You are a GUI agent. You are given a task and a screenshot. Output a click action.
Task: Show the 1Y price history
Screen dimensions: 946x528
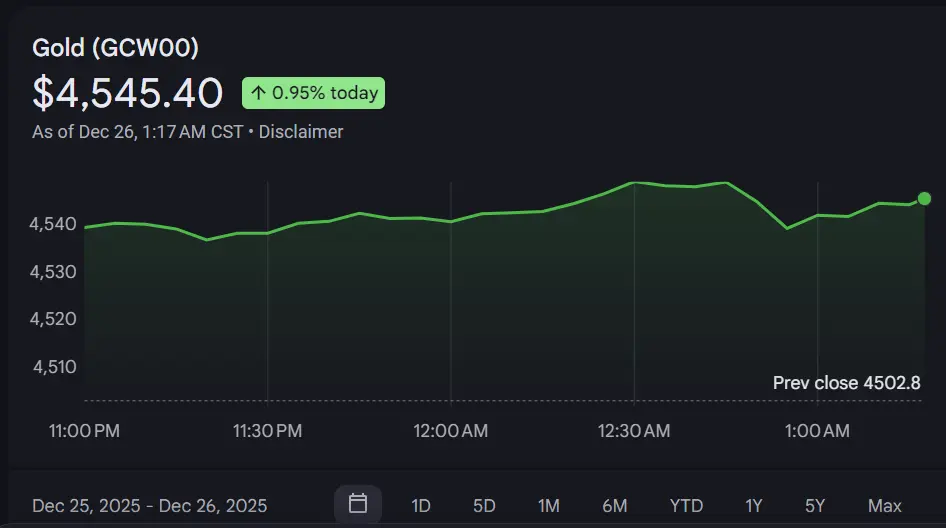tap(753, 506)
